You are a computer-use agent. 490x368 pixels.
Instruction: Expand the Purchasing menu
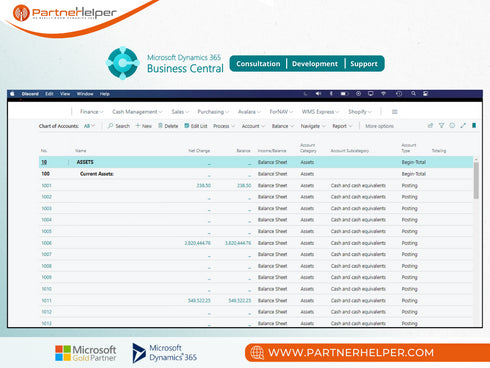coord(213,112)
